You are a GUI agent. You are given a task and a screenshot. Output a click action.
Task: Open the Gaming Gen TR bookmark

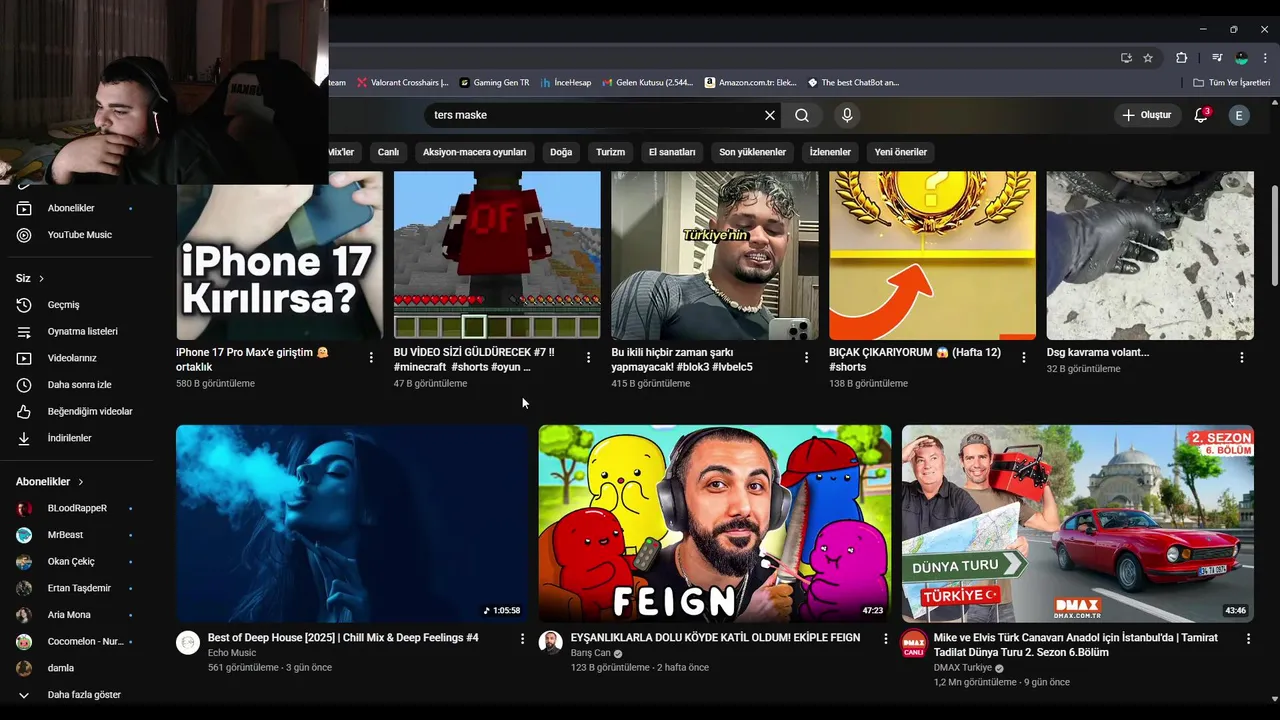494,83
